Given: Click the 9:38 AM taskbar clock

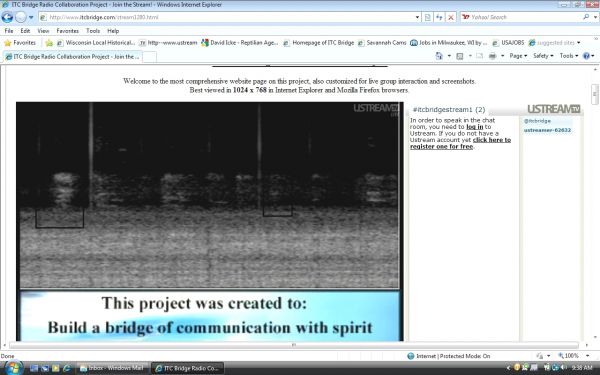Looking at the screenshot, I should coord(582,368).
